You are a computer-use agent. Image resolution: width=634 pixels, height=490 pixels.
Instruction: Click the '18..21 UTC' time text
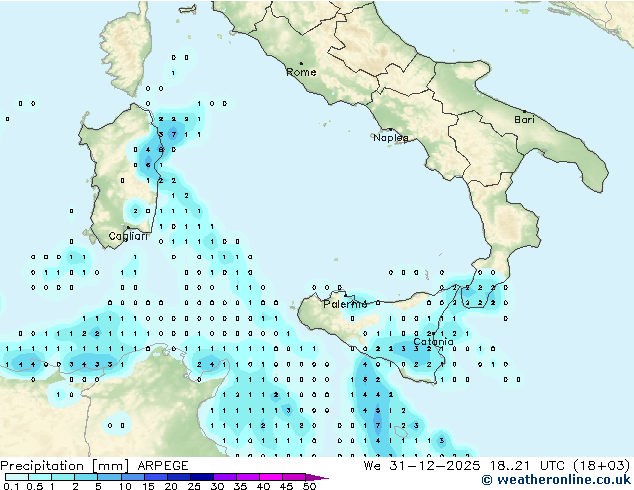pos(530,466)
